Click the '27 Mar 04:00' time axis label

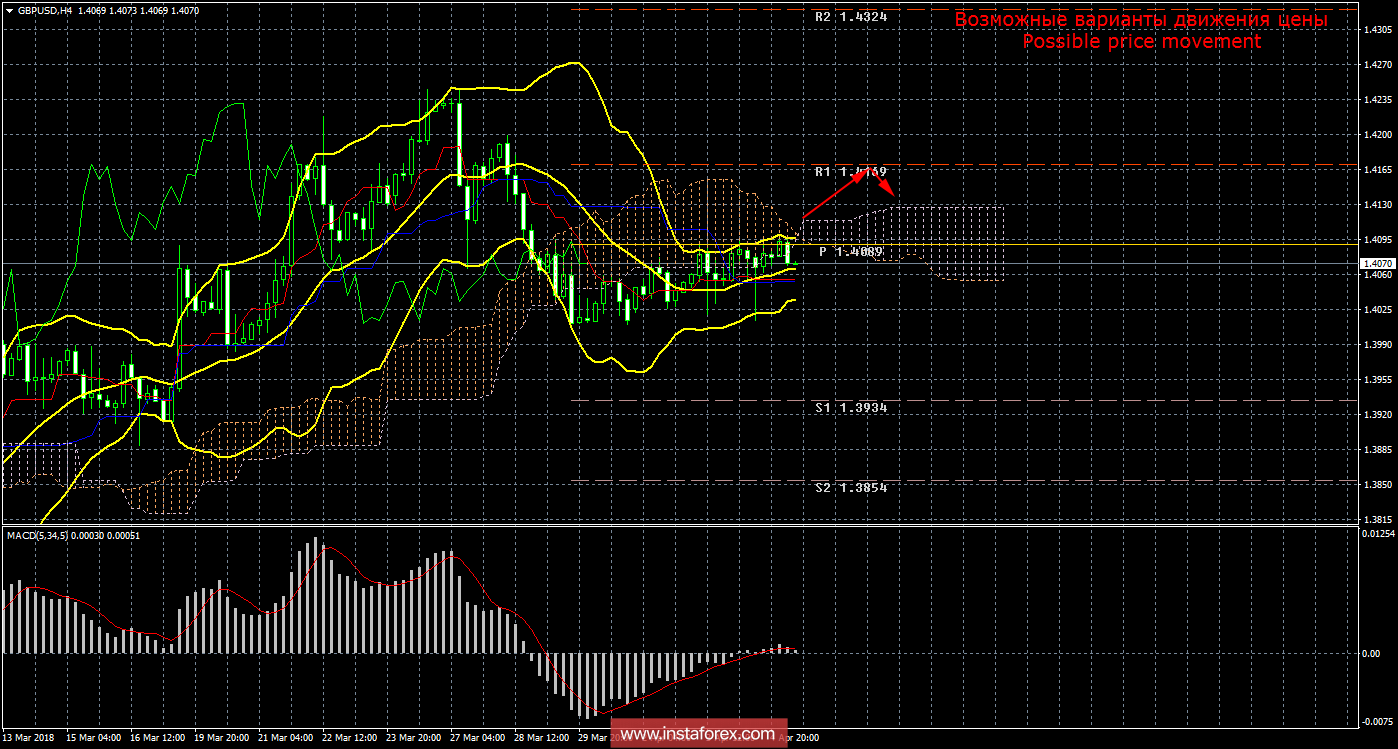coord(480,738)
